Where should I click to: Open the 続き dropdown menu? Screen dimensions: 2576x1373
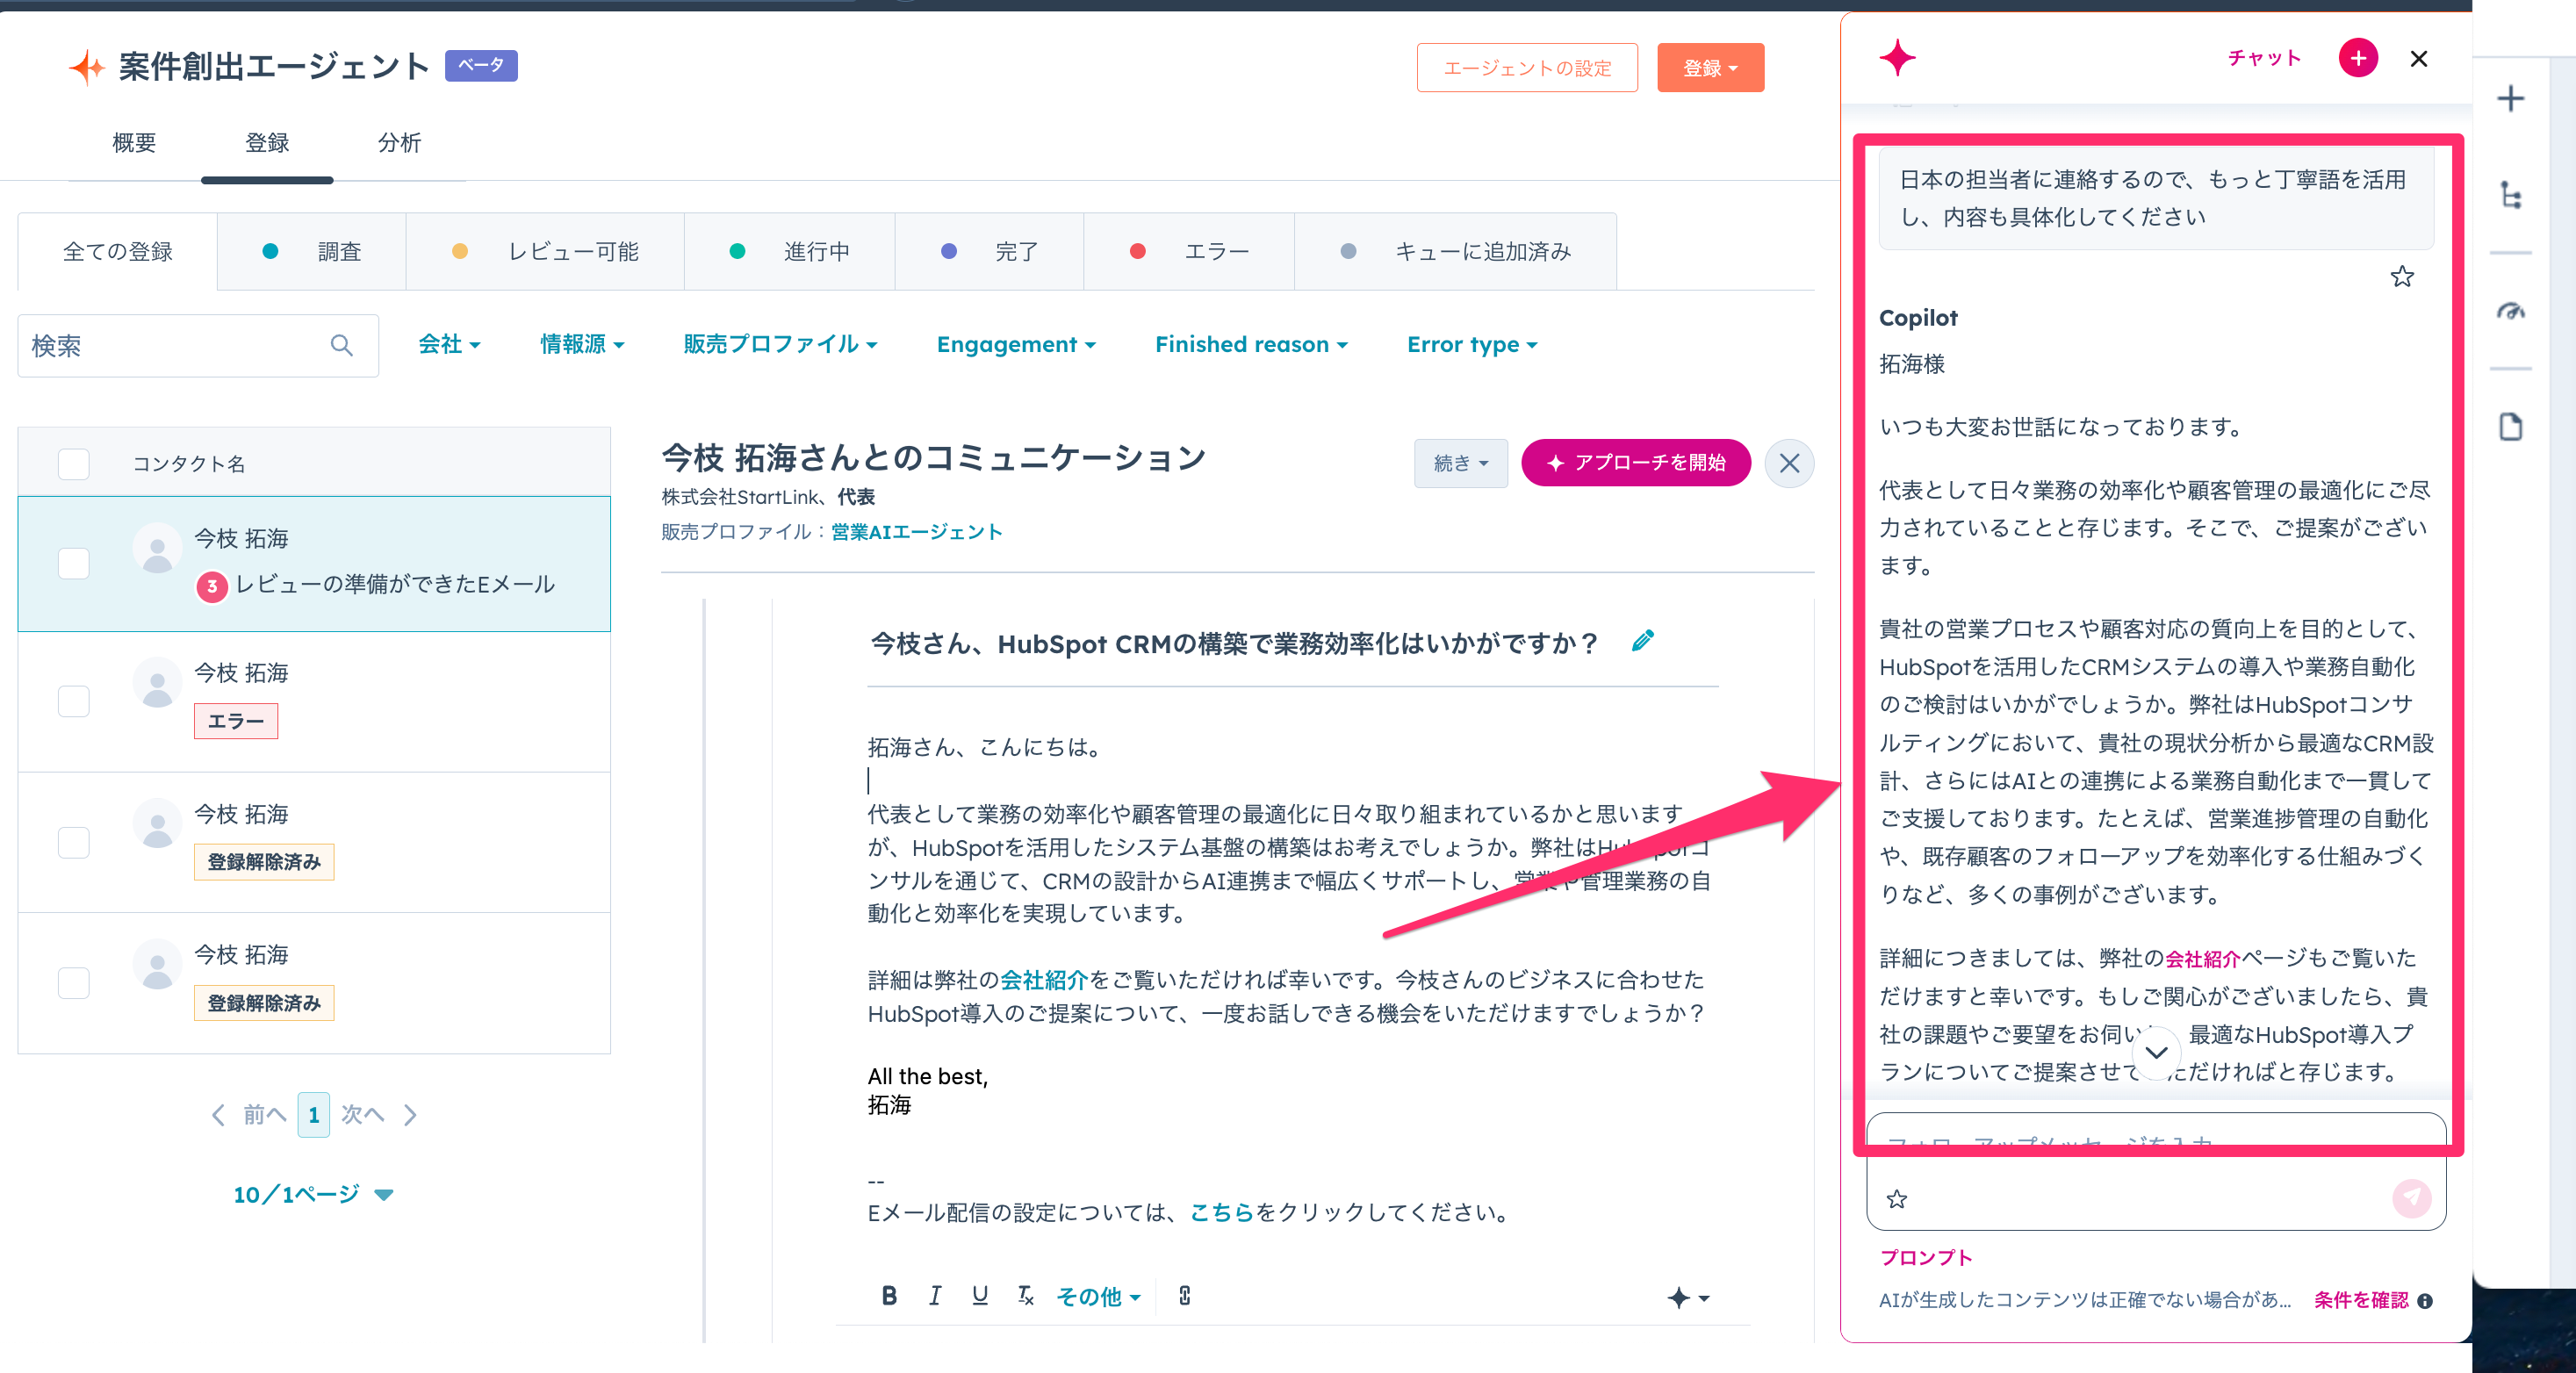tap(1459, 463)
